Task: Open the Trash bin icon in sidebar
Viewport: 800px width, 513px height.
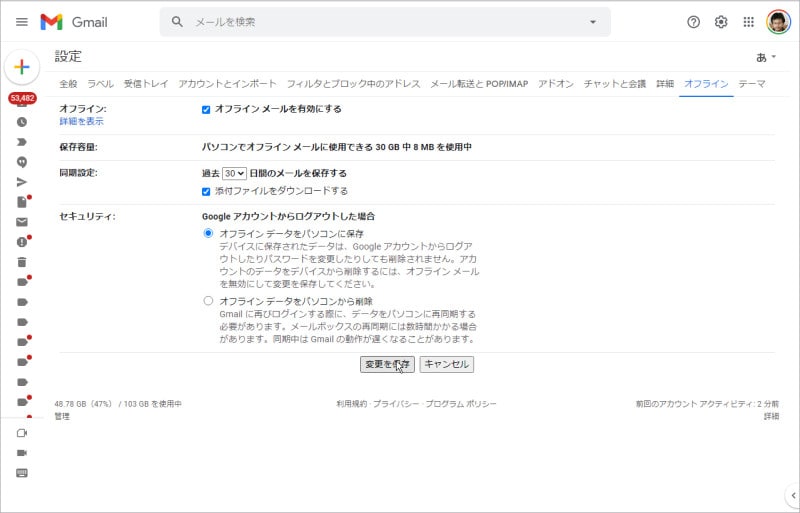Action: pyautogui.click(x=22, y=261)
